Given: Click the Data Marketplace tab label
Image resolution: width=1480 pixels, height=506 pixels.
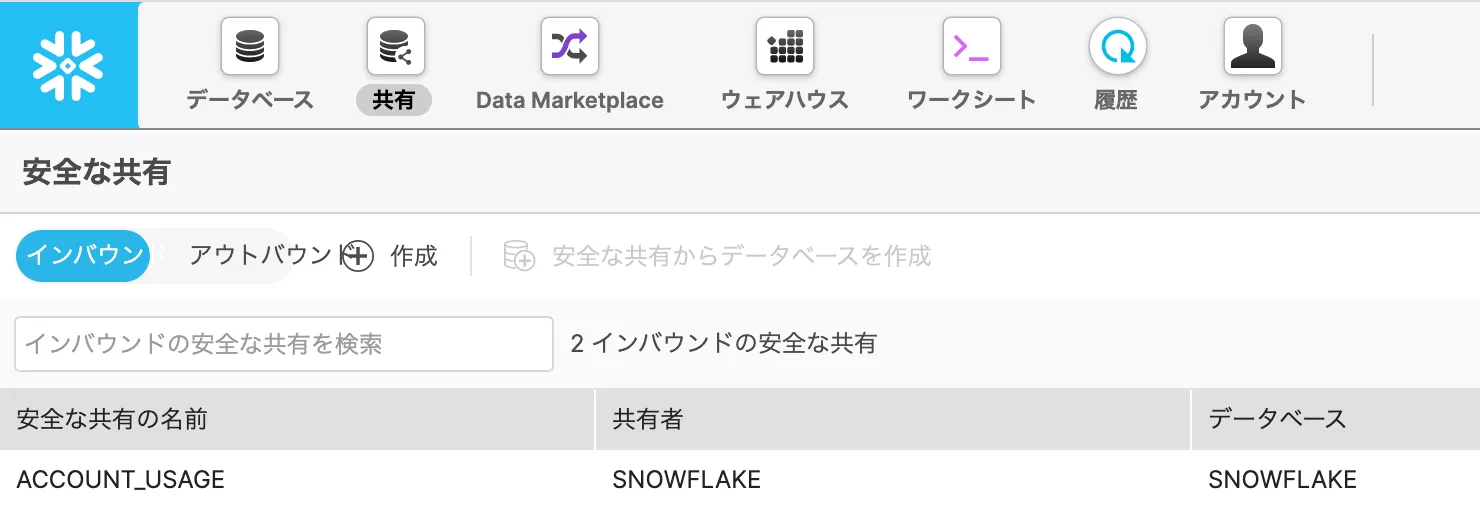Looking at the screenshot, I should coord(569,100).
